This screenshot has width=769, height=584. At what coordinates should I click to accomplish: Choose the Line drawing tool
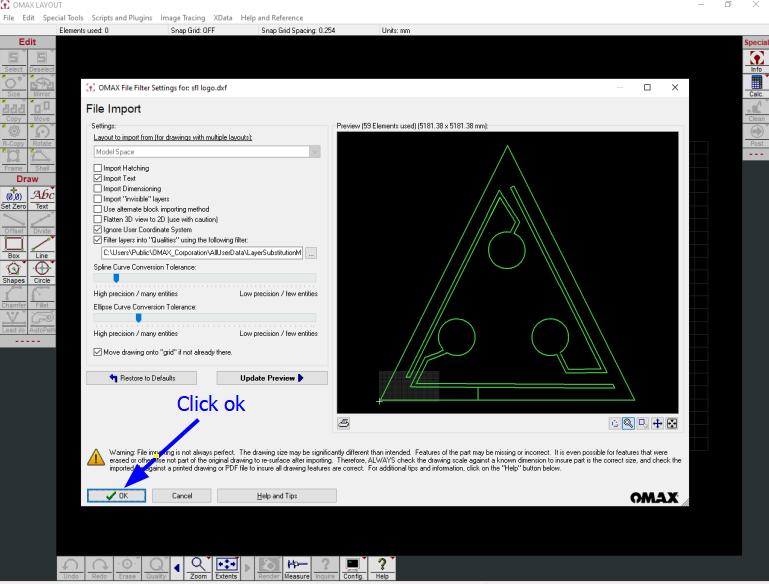pyautogui.click(x=42, y=248)
